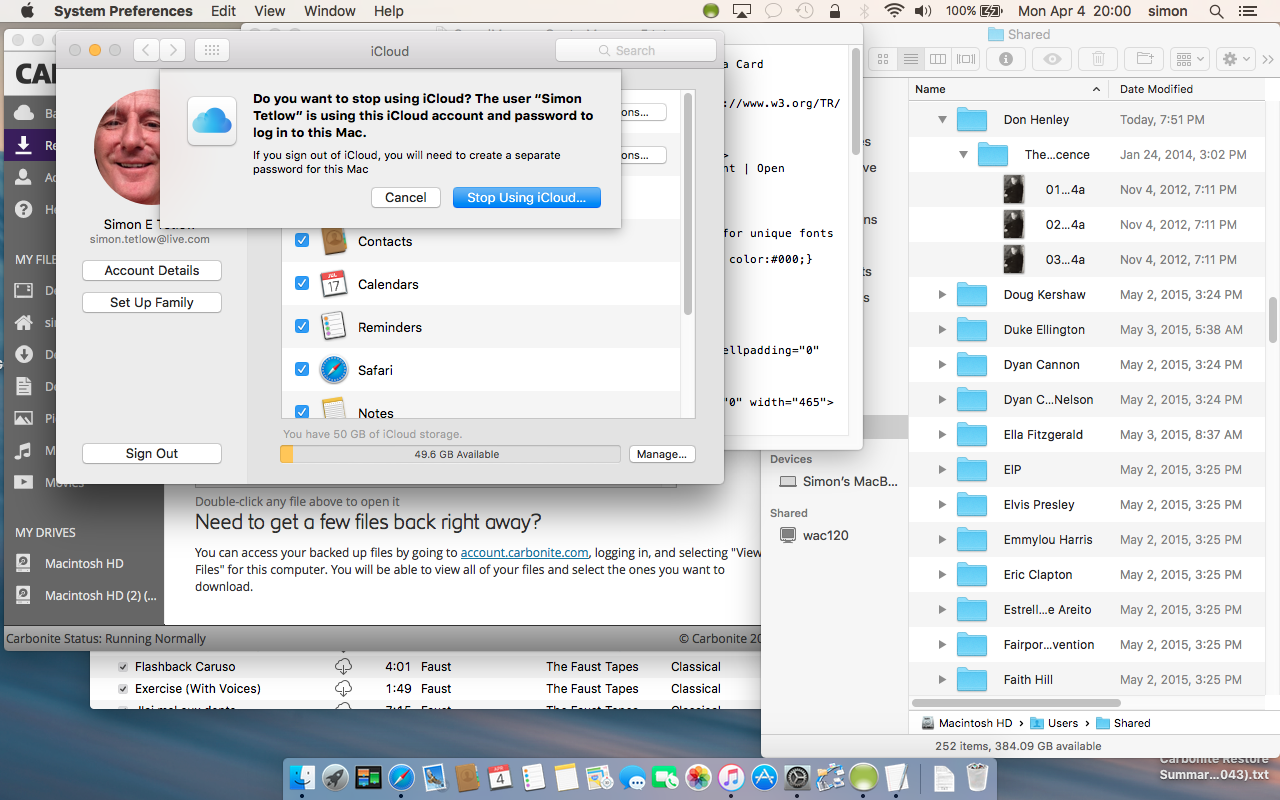The image size is (1280, 800).
Task: Click the Wi-Fi status icon
Action: 894,11
